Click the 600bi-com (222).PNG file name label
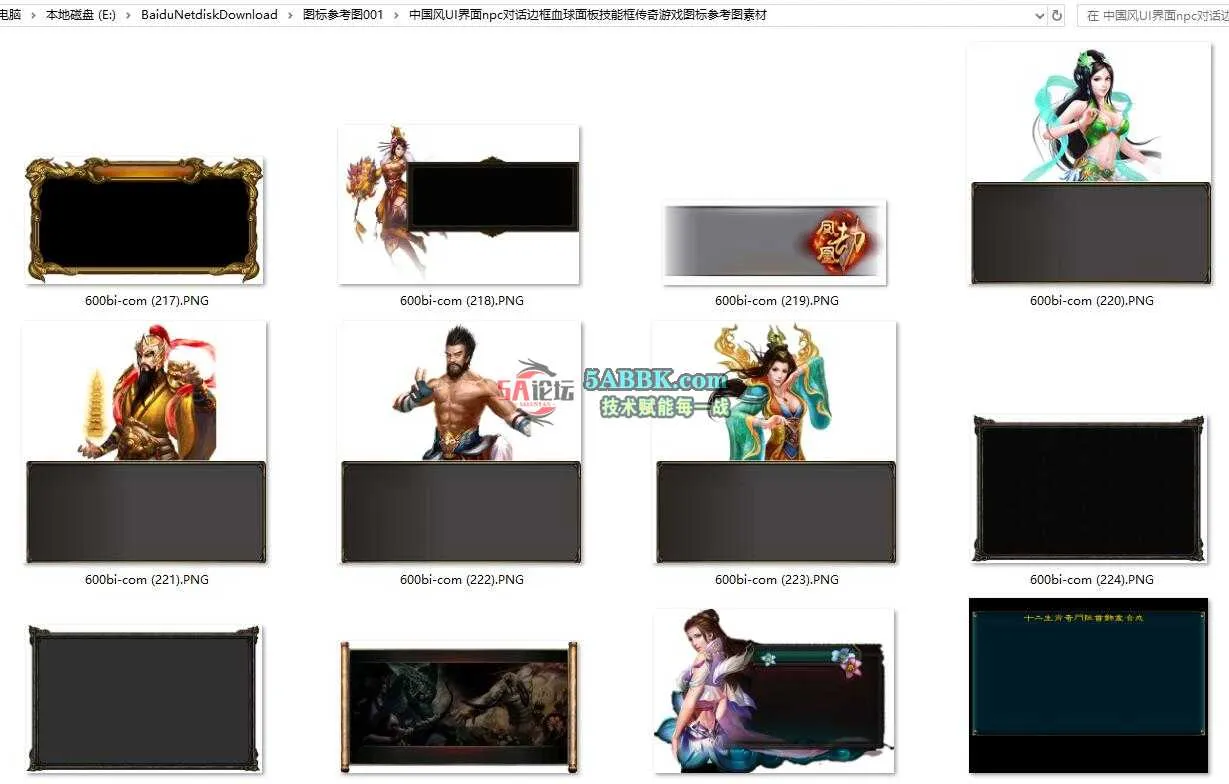The width and height of the screenshot is (1229, 784). pyautogui.click(x=461, y=579)
